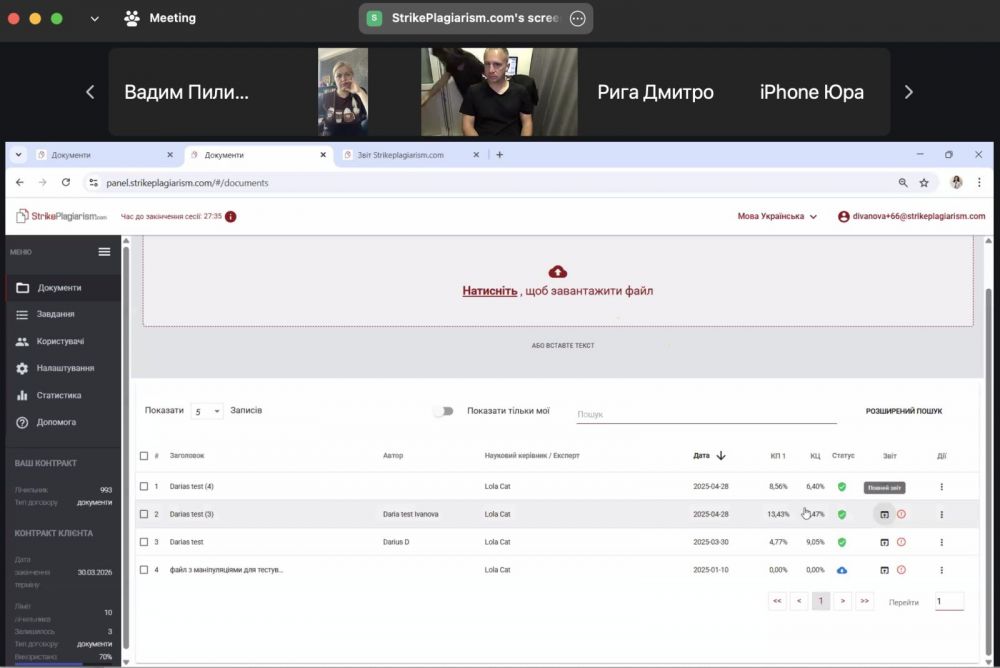Click red alert icon in the 2025-03-30 row
1000x668 pixels.
click(901, 542)
